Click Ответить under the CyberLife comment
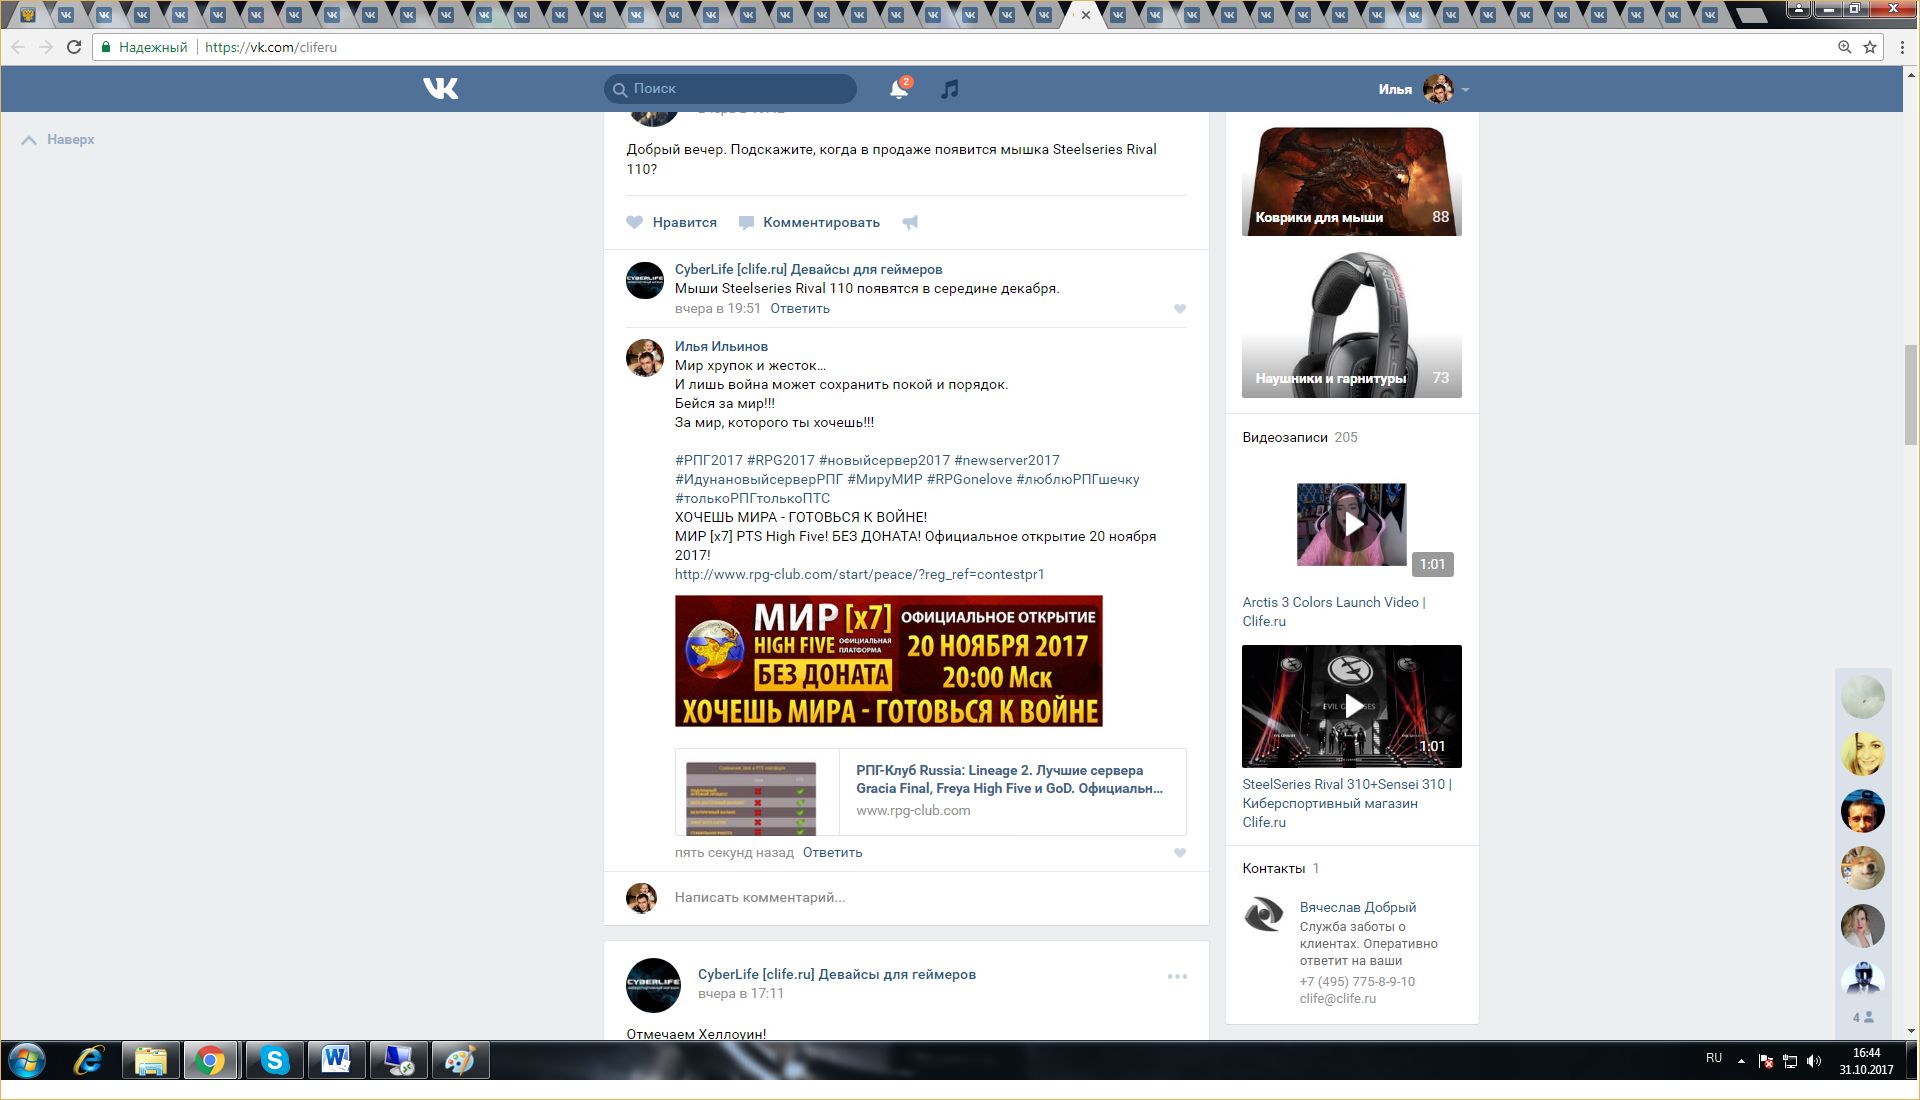 pos(800,308)
